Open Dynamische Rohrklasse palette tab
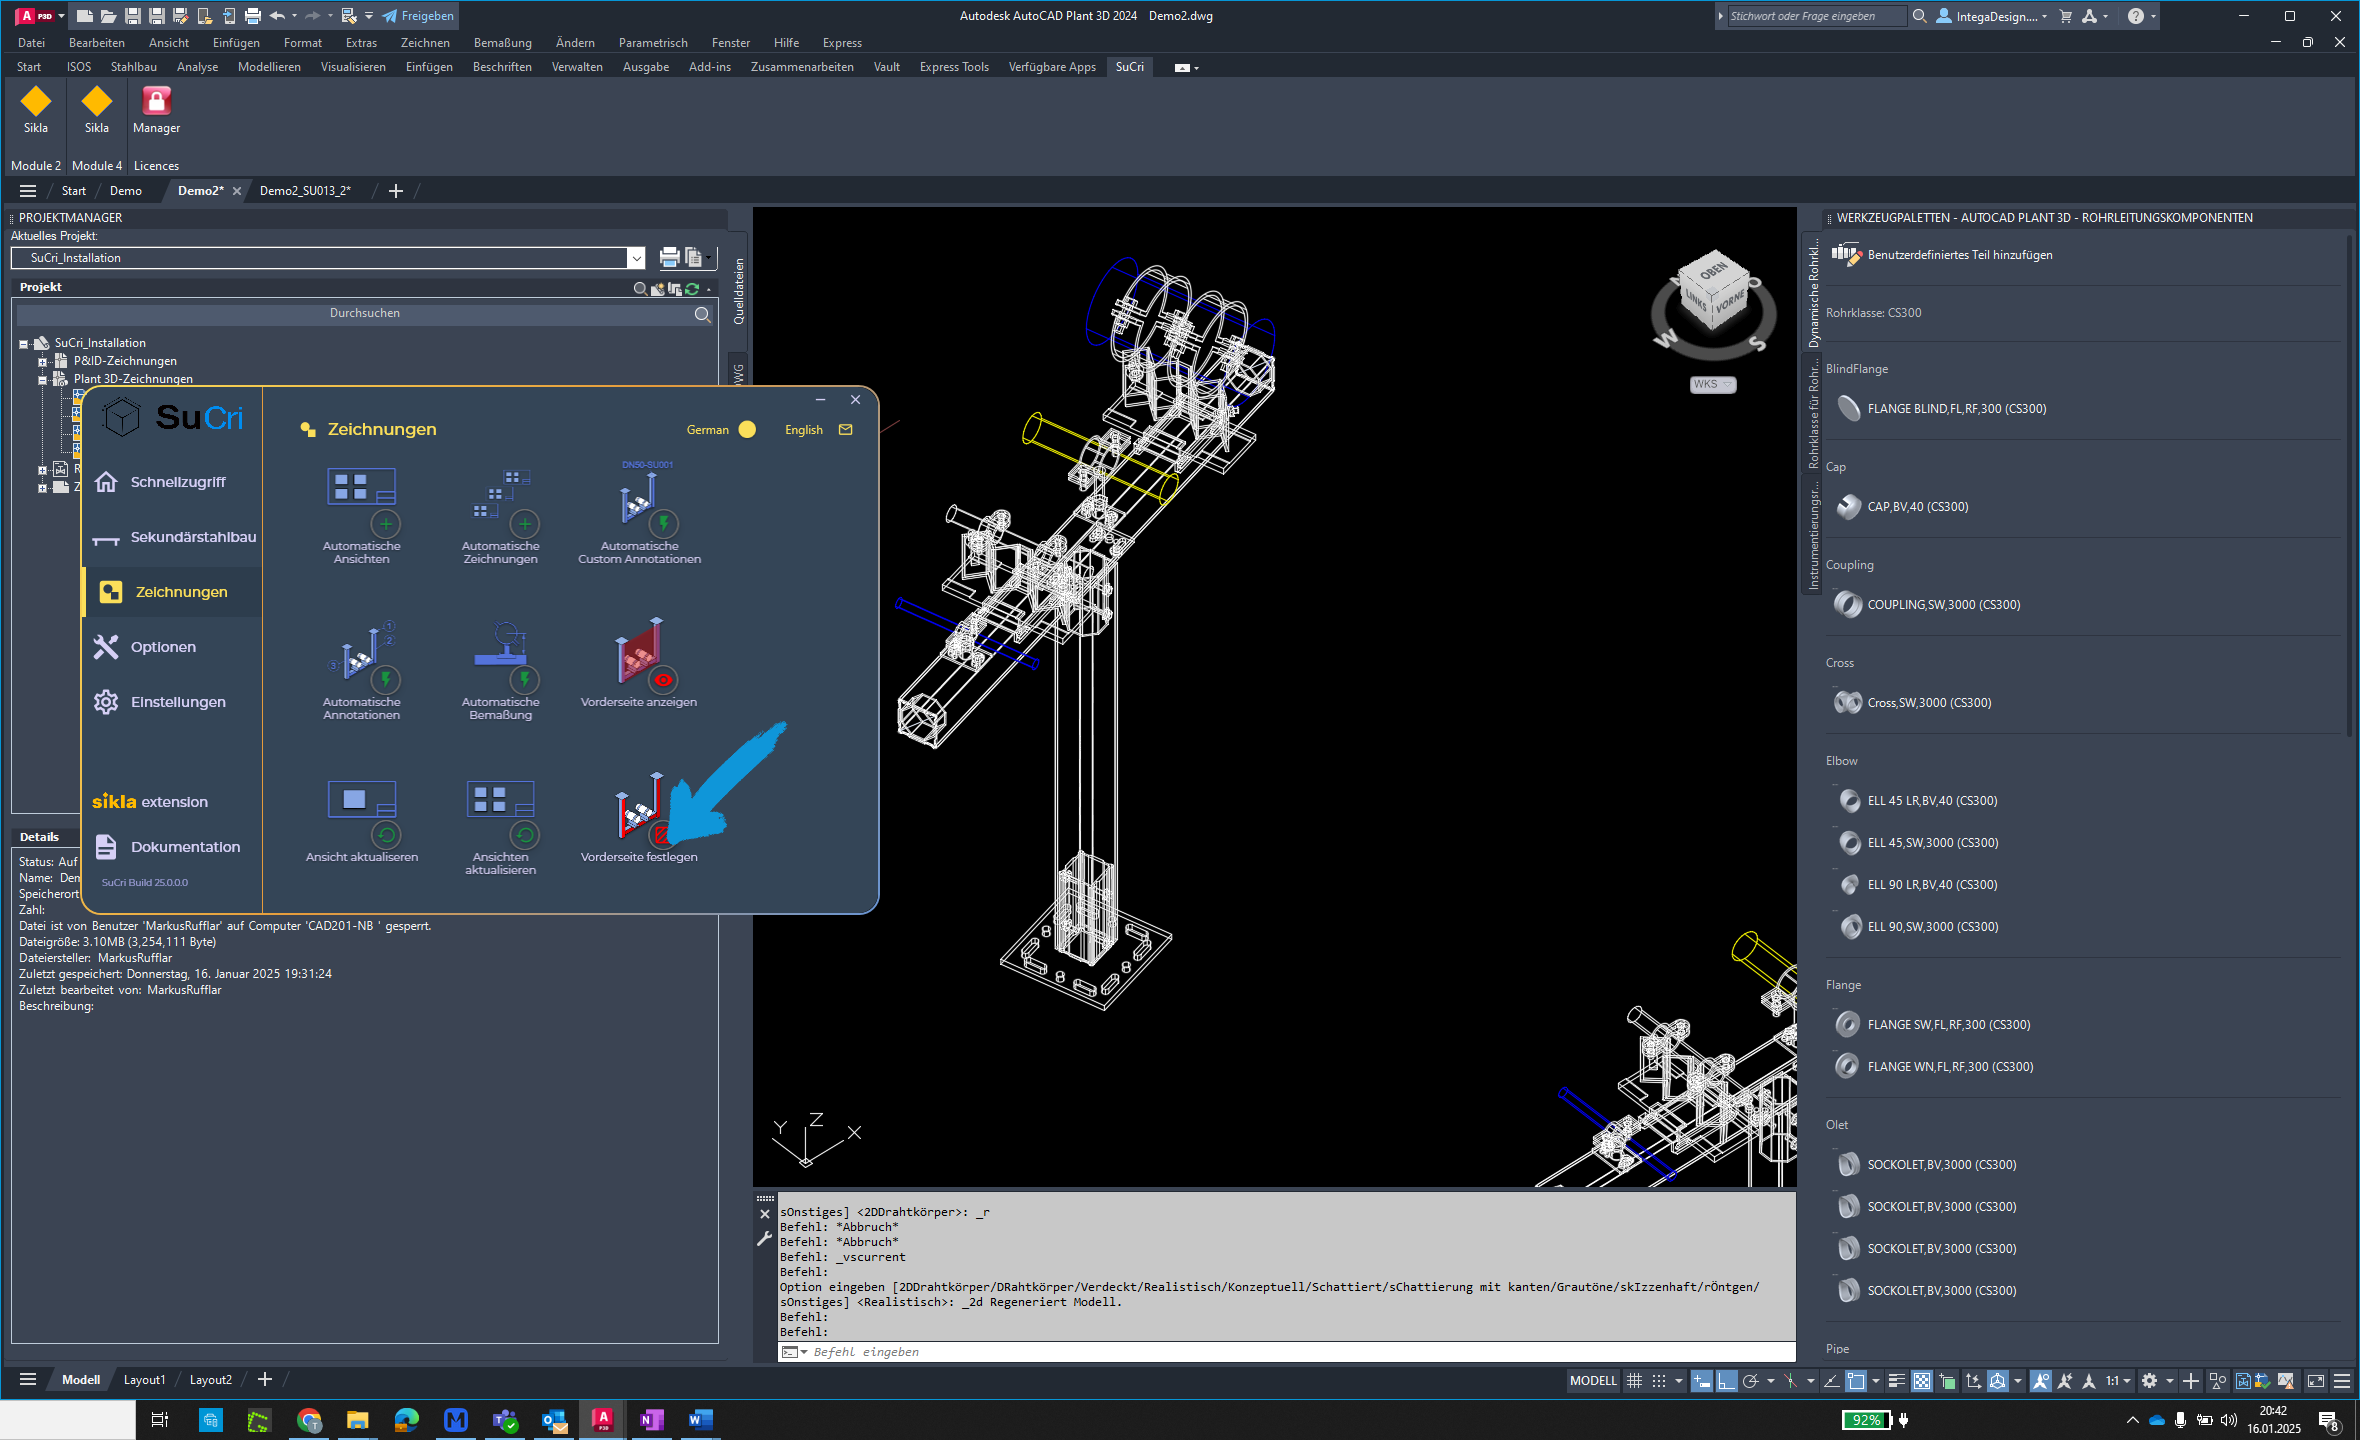The image size is (2360, 1440). [1812, 295]
